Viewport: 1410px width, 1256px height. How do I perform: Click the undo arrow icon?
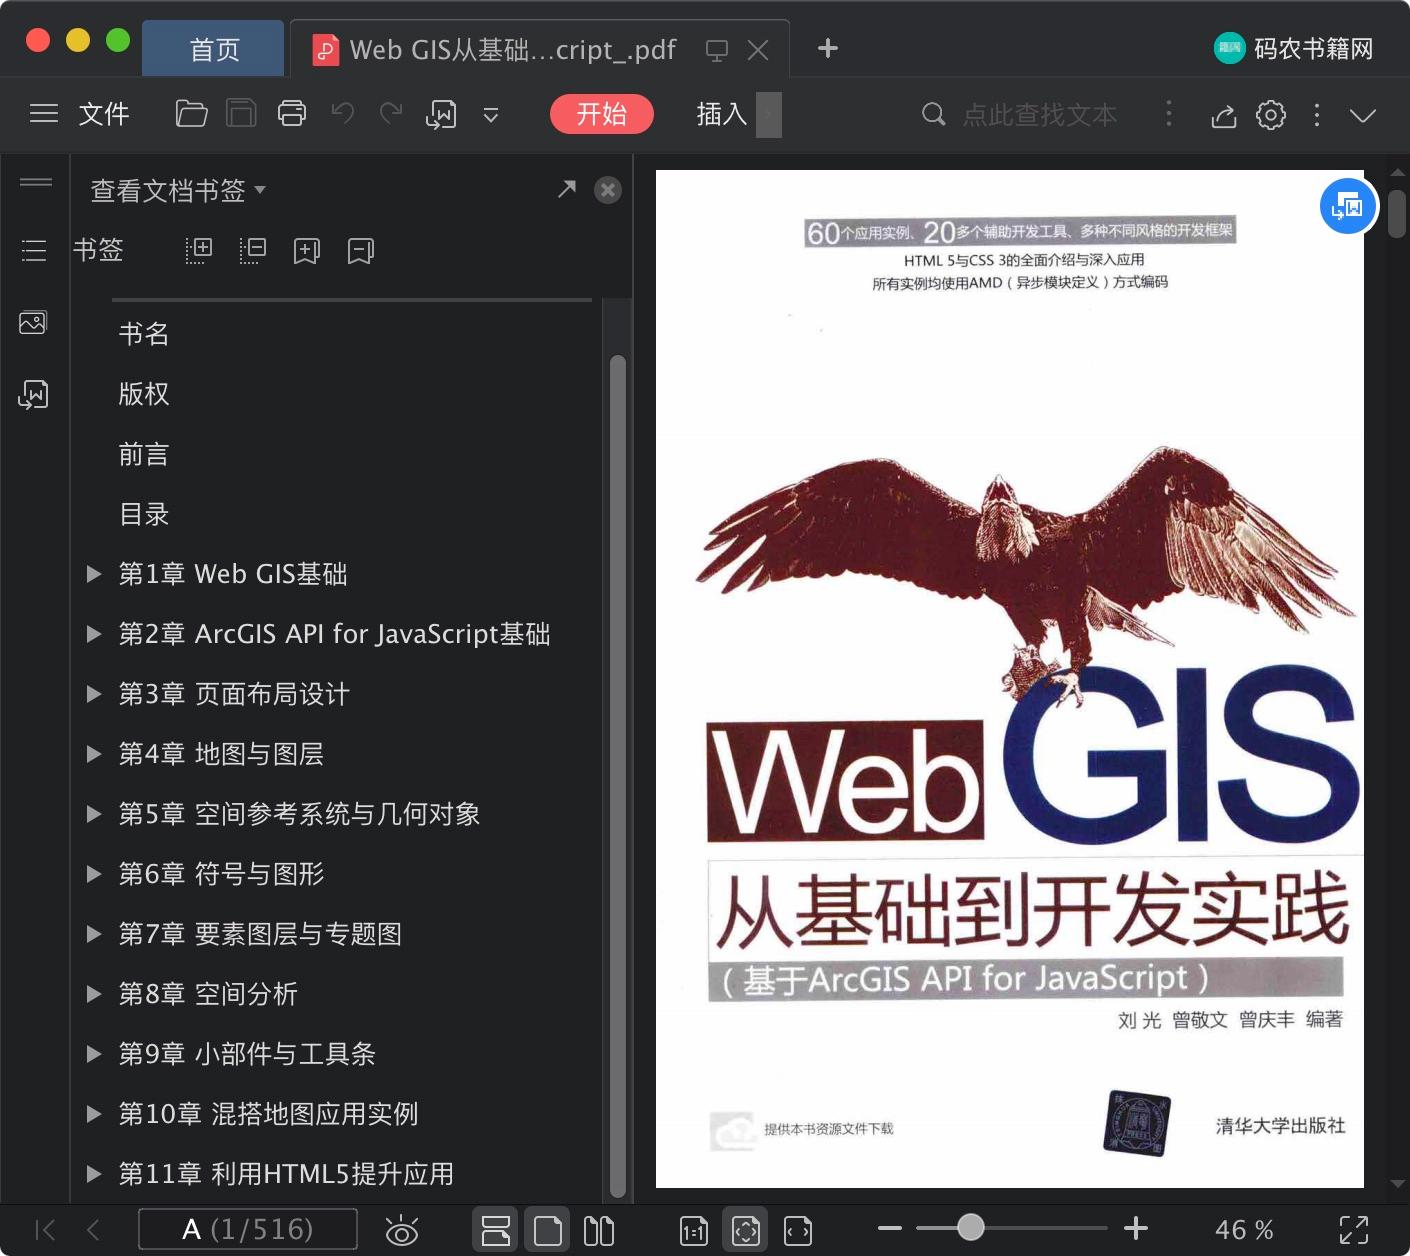click(x=343, y=114)
